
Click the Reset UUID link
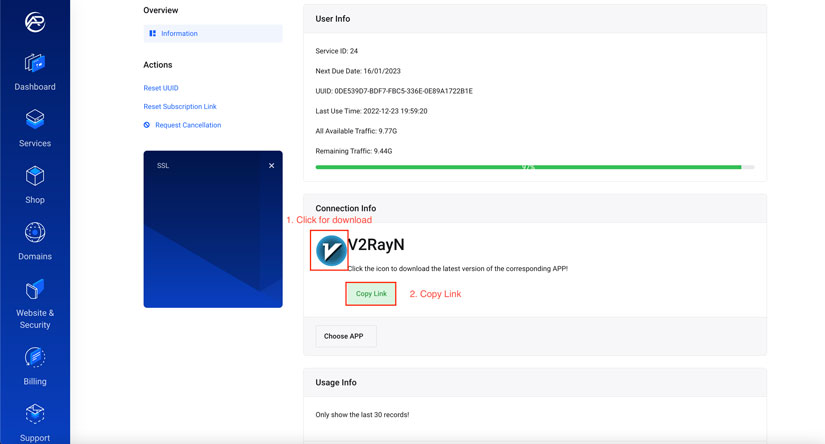pos(161,88)
